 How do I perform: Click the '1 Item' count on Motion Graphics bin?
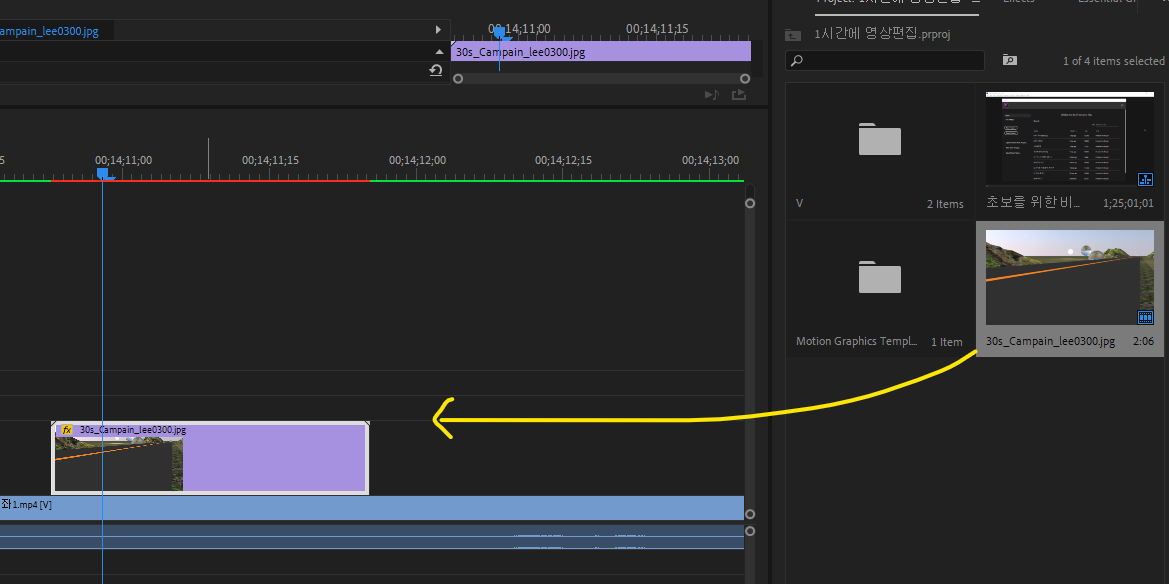tap(947, 342)
